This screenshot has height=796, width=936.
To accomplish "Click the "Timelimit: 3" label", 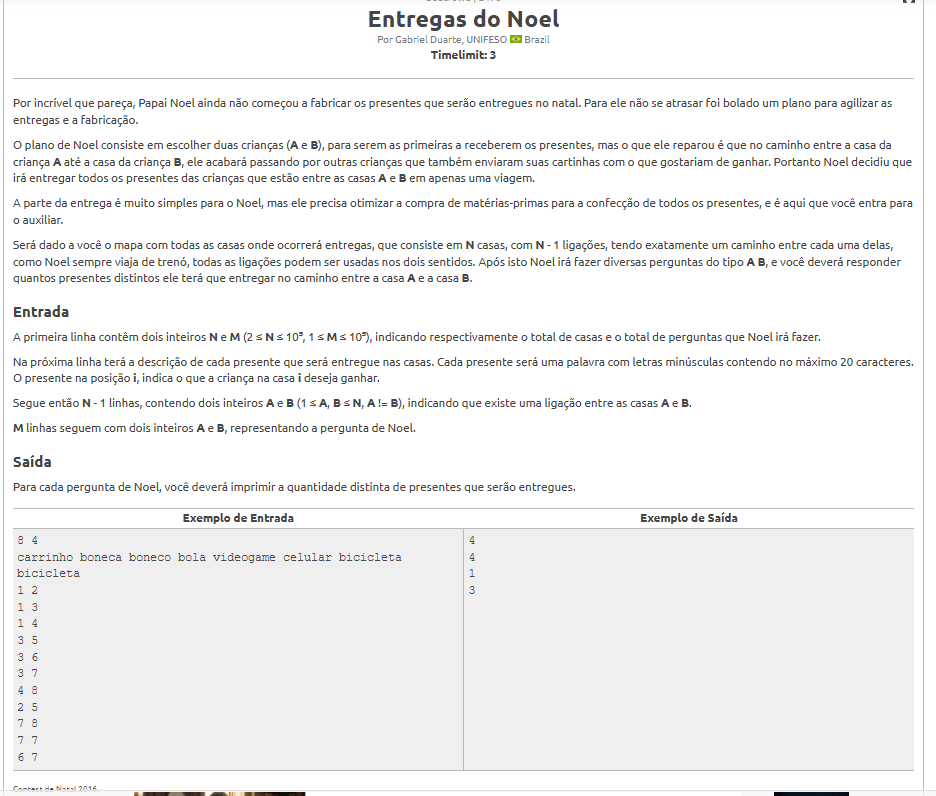I will tap(463, 55).
